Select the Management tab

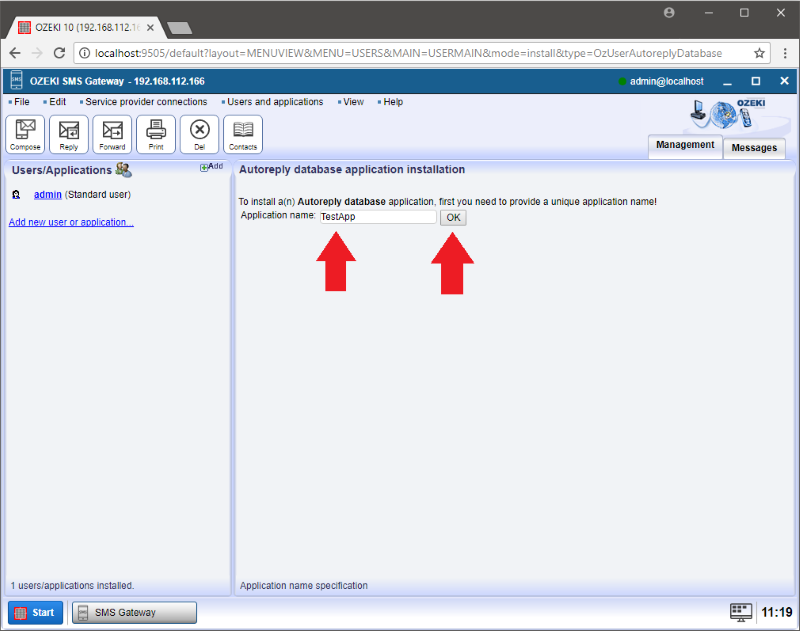coord(685,145)
